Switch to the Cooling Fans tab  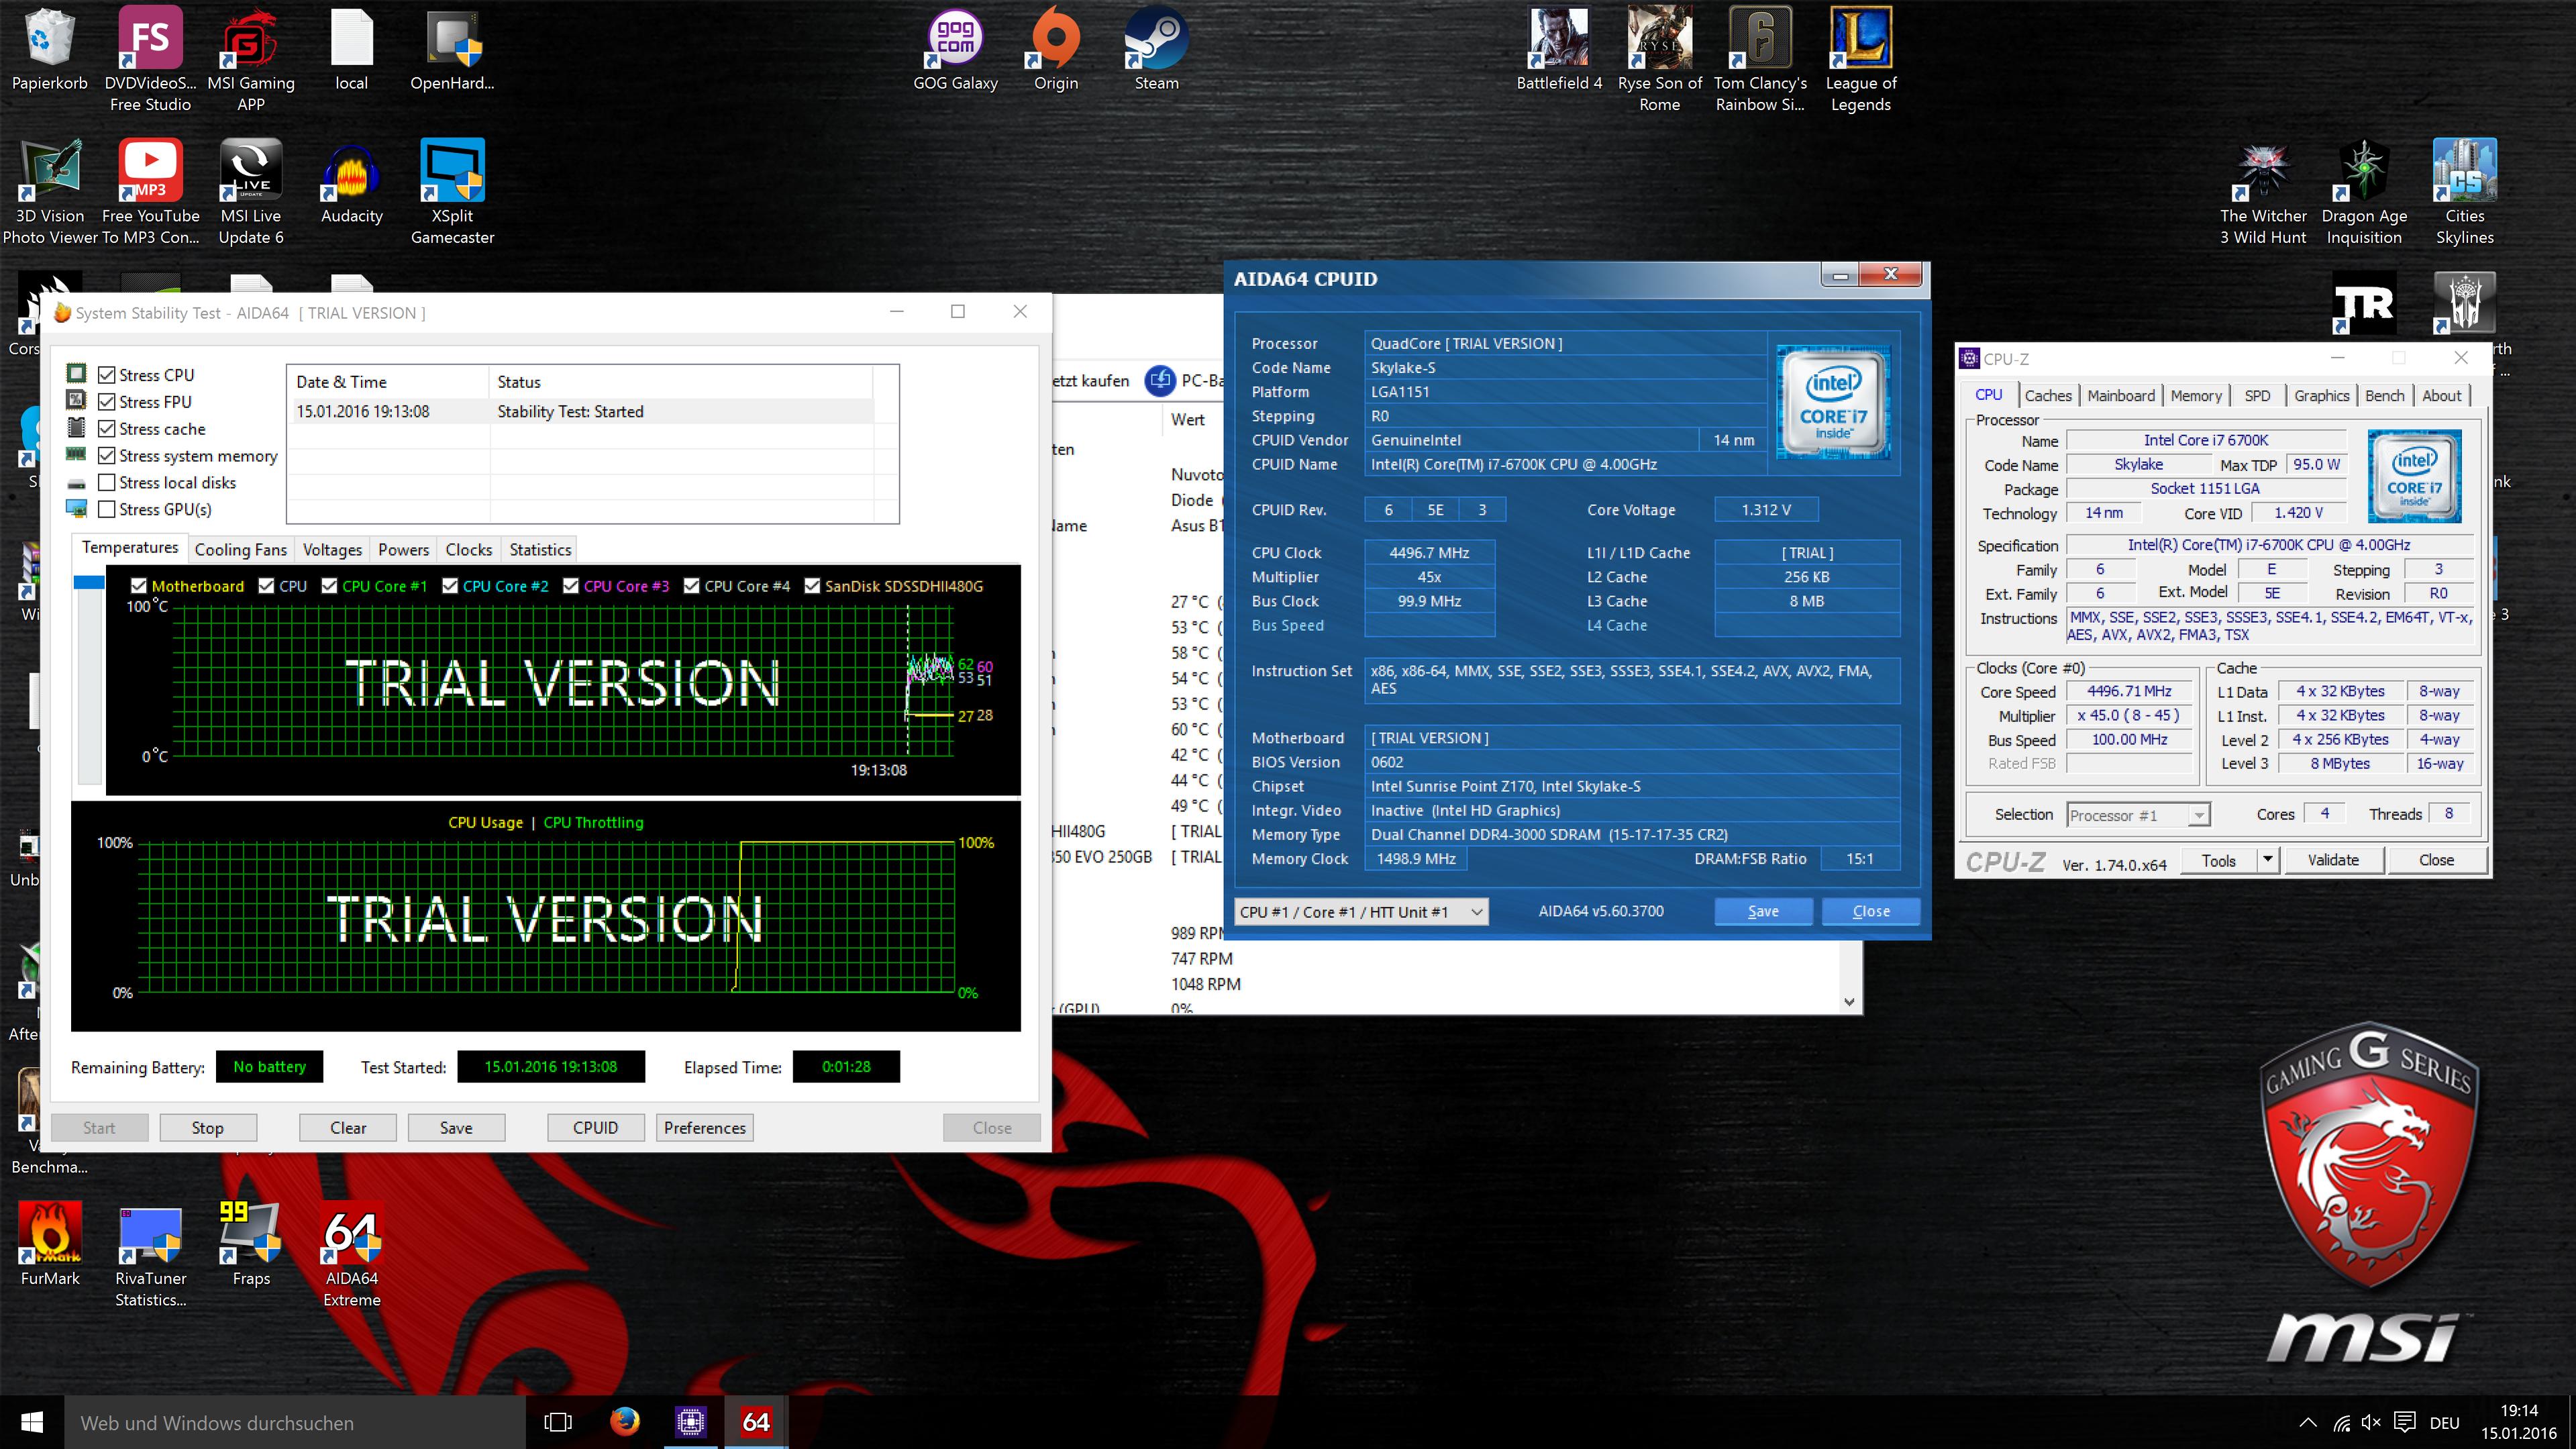click(x=240, y=549)
